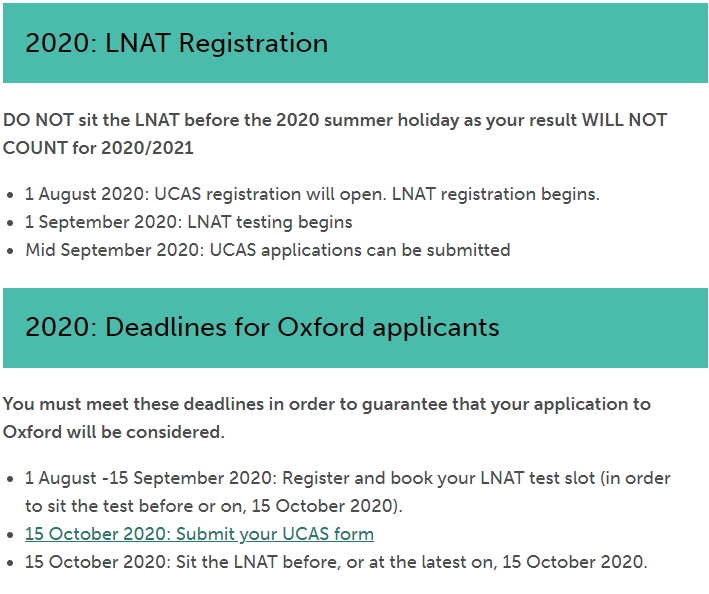Click the 'You must meet these deadlines' paragraph
709x594 pixels.
pos(326,404)
